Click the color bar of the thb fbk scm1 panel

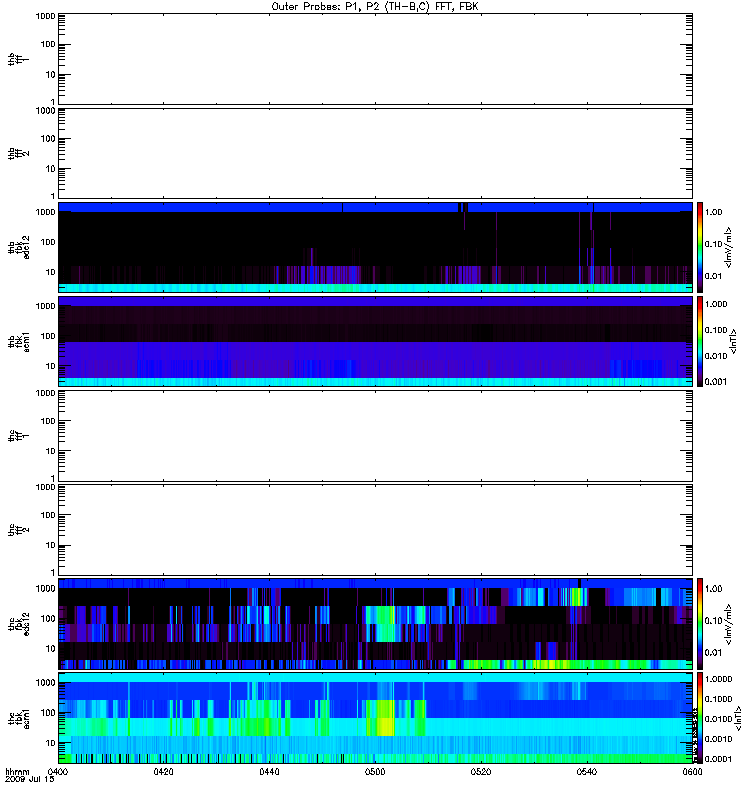tap(700, 341)
